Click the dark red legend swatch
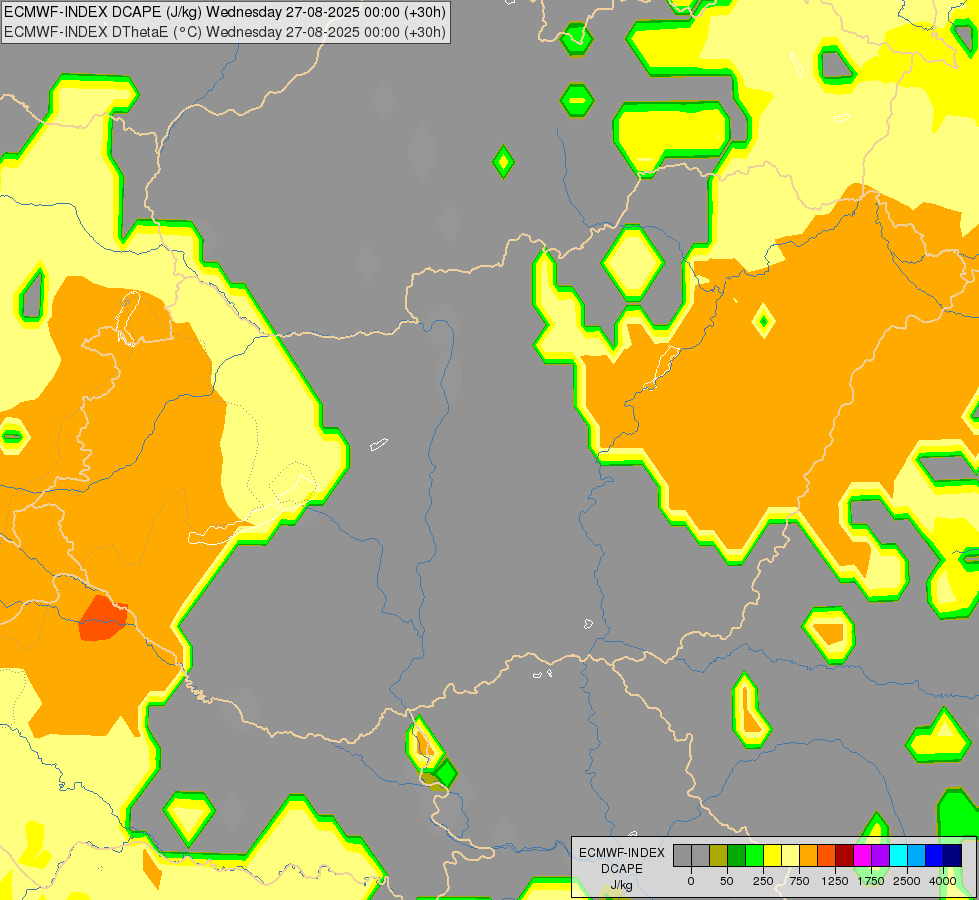 tap(844, 855)
